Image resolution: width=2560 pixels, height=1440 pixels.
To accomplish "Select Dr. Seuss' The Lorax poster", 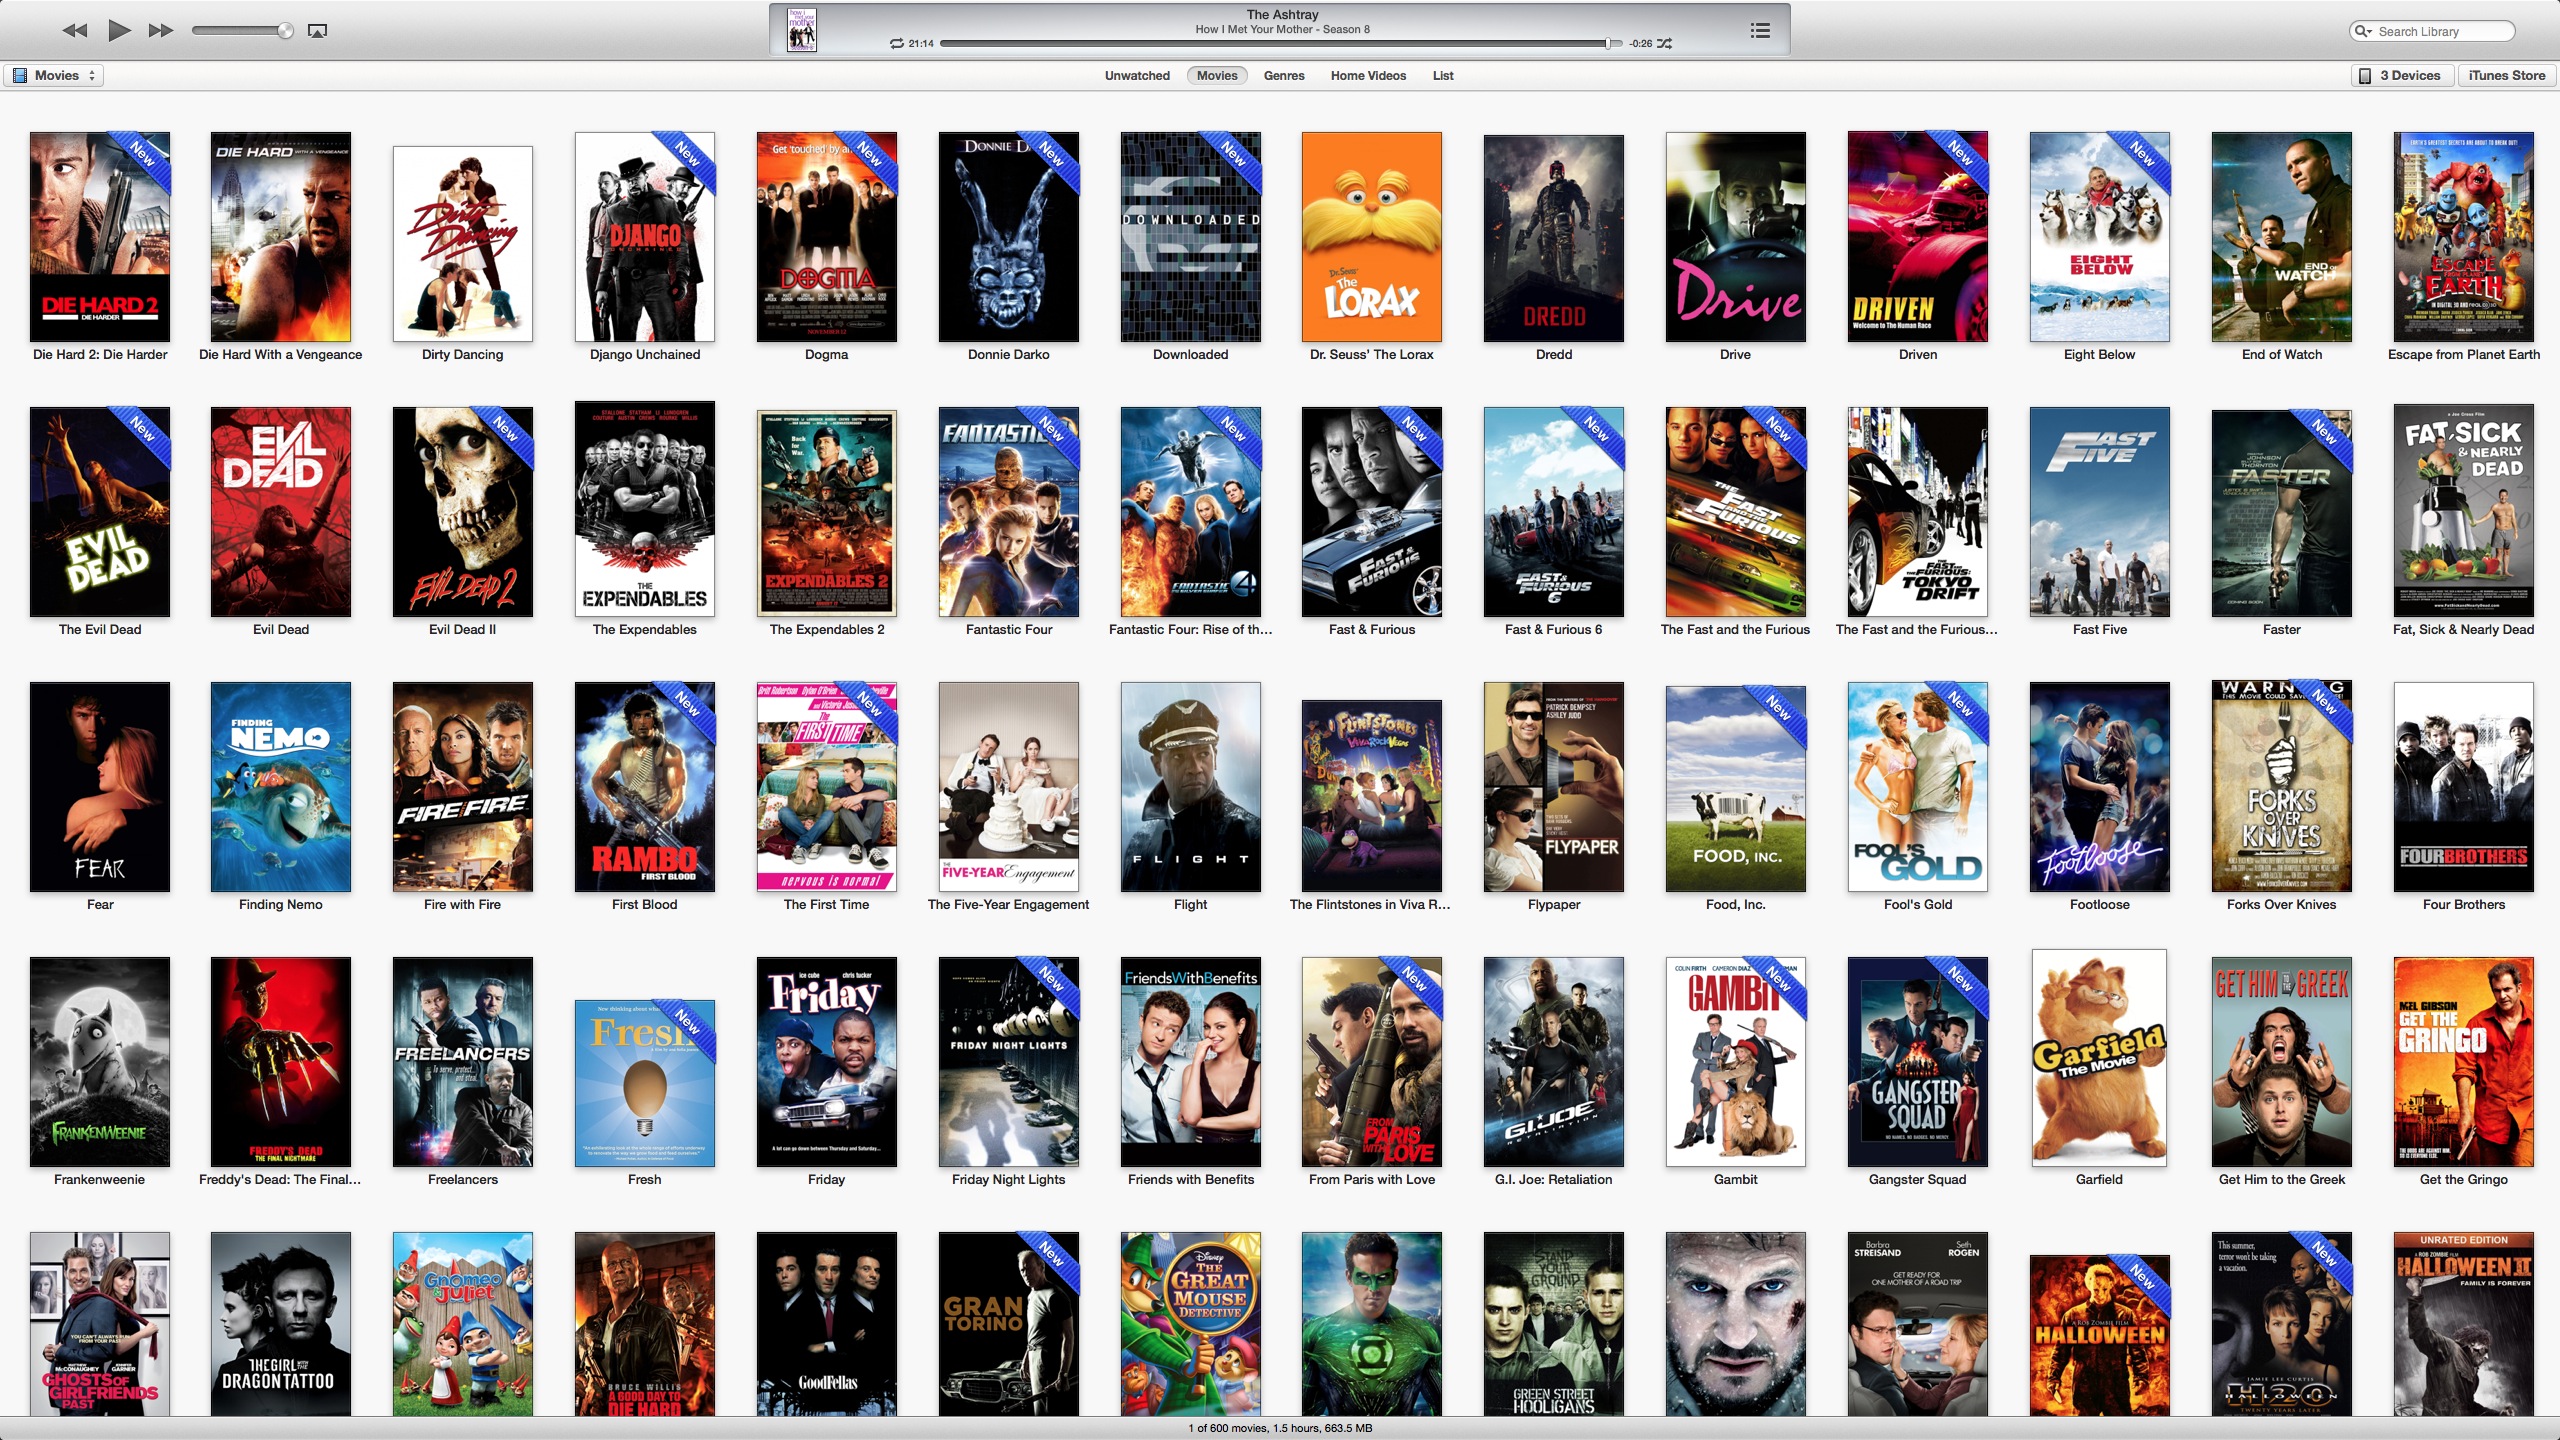I will tap(1372, 237).
